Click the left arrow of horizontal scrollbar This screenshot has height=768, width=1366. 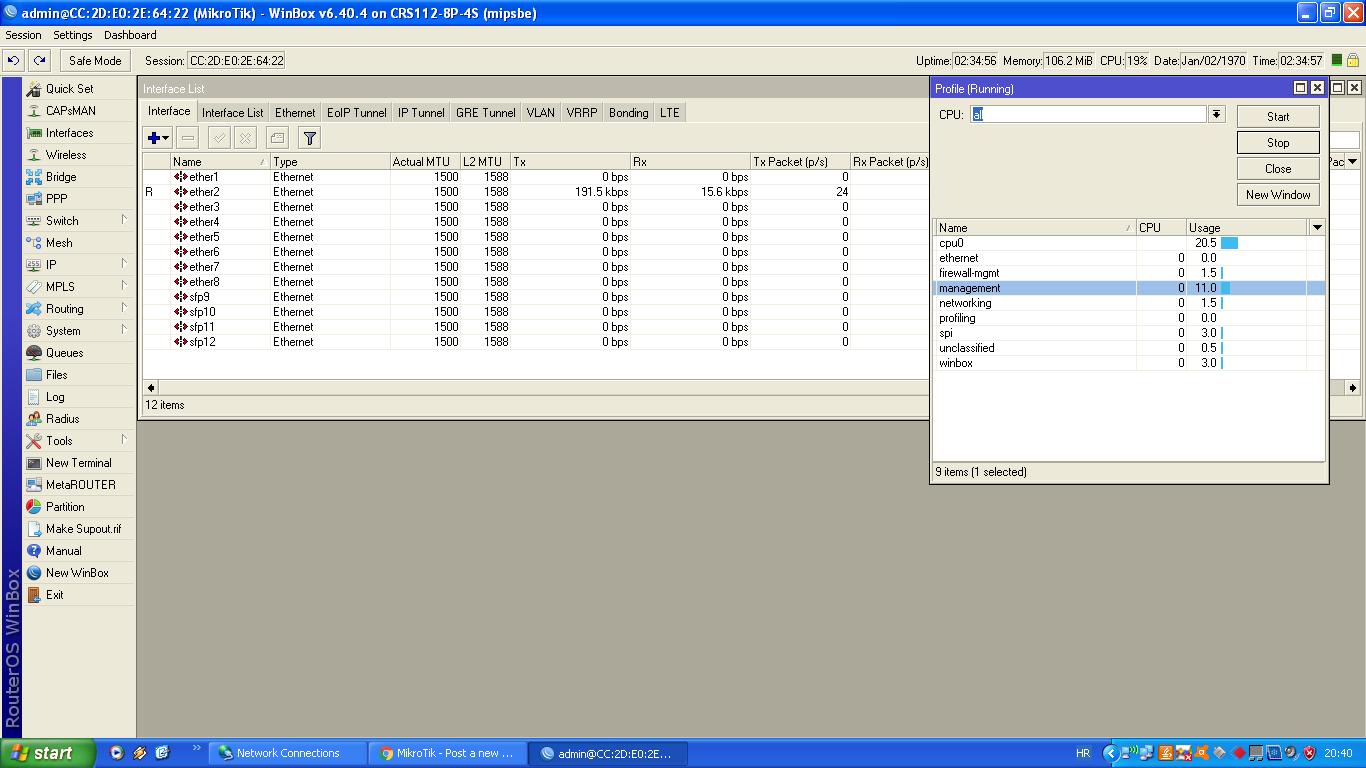[151, 387]
